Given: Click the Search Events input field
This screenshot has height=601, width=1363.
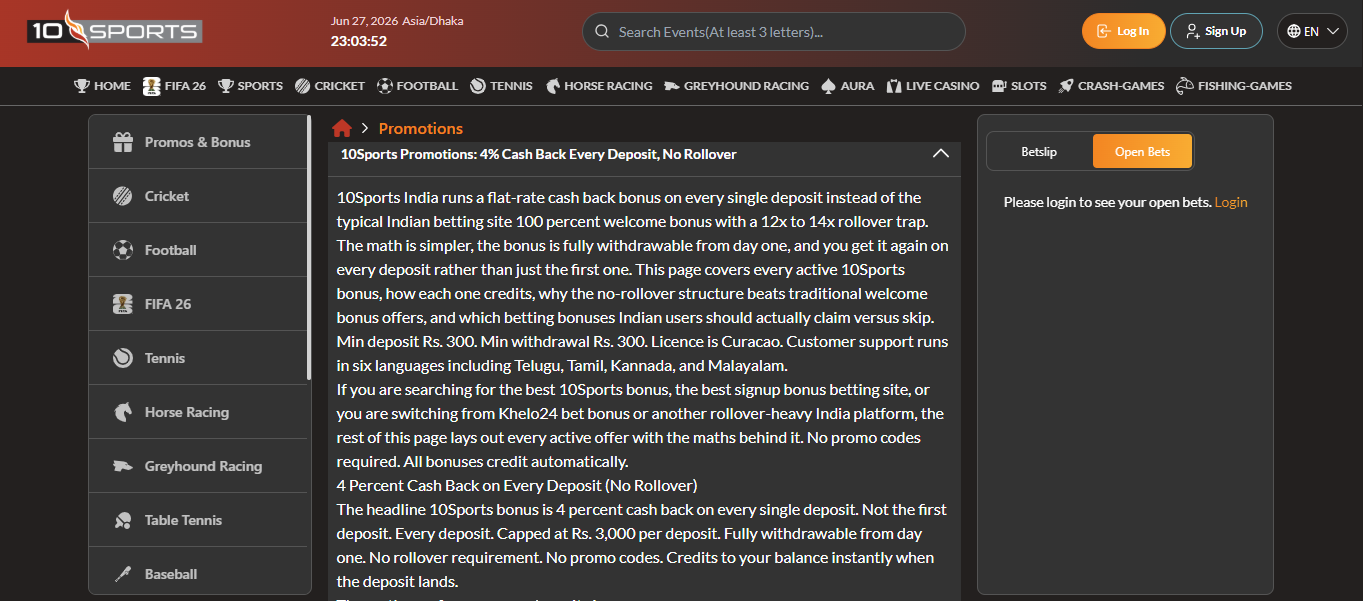Looking at the screenshot, I should tap(774, 32).
